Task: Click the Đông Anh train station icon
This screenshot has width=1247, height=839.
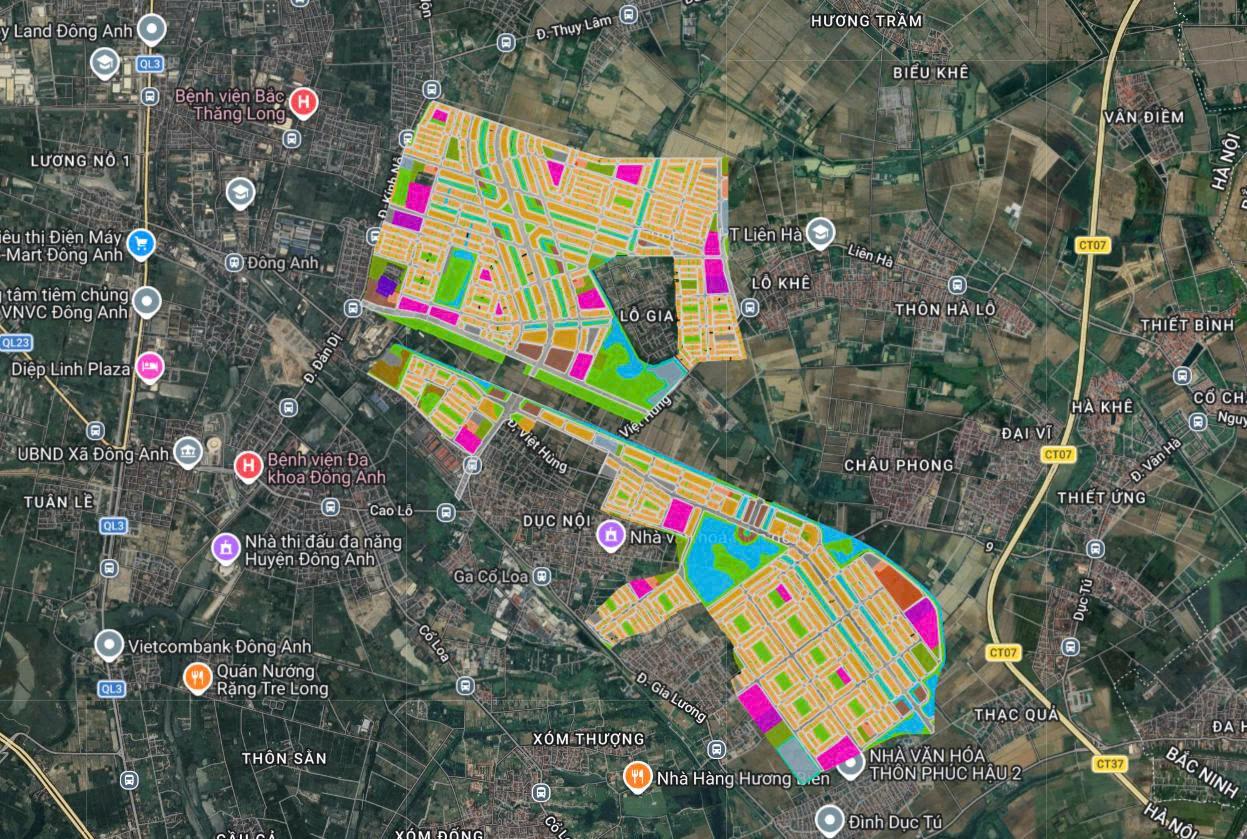Action: 233,263
